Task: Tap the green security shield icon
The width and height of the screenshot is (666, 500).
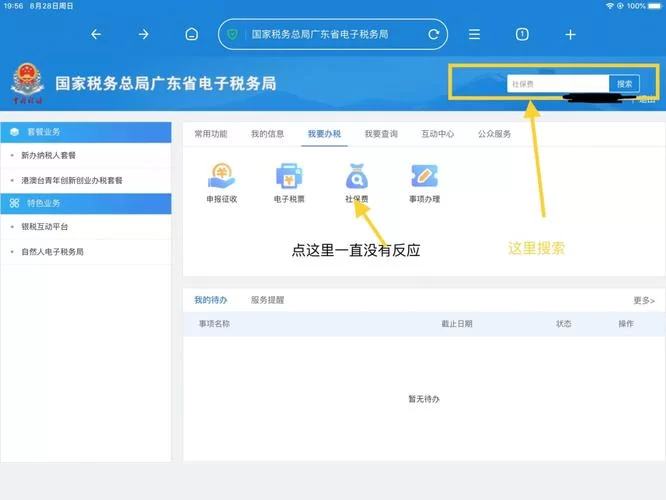Action: (x=232, y=34)
